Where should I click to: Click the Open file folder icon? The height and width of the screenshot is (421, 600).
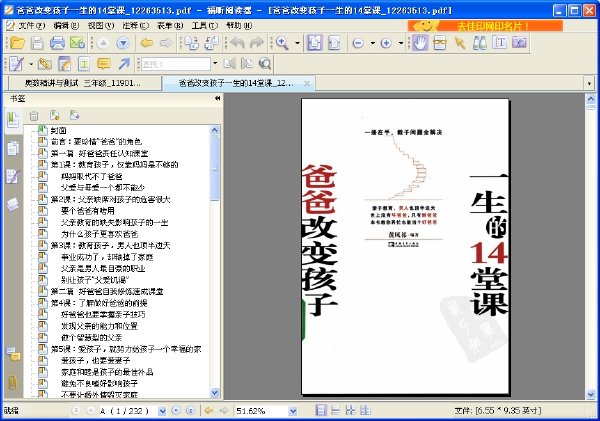pyautogui.click(x=17, y=43)
